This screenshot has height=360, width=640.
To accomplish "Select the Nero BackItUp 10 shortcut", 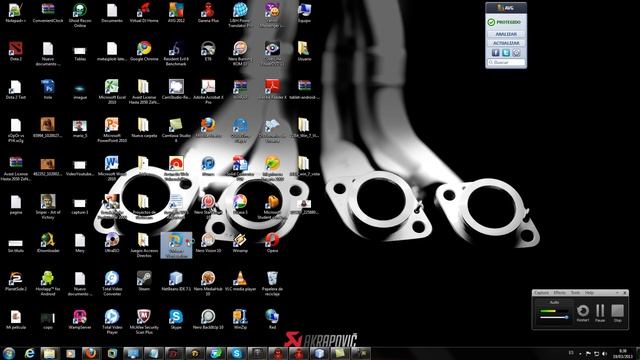I will (208, 320).
